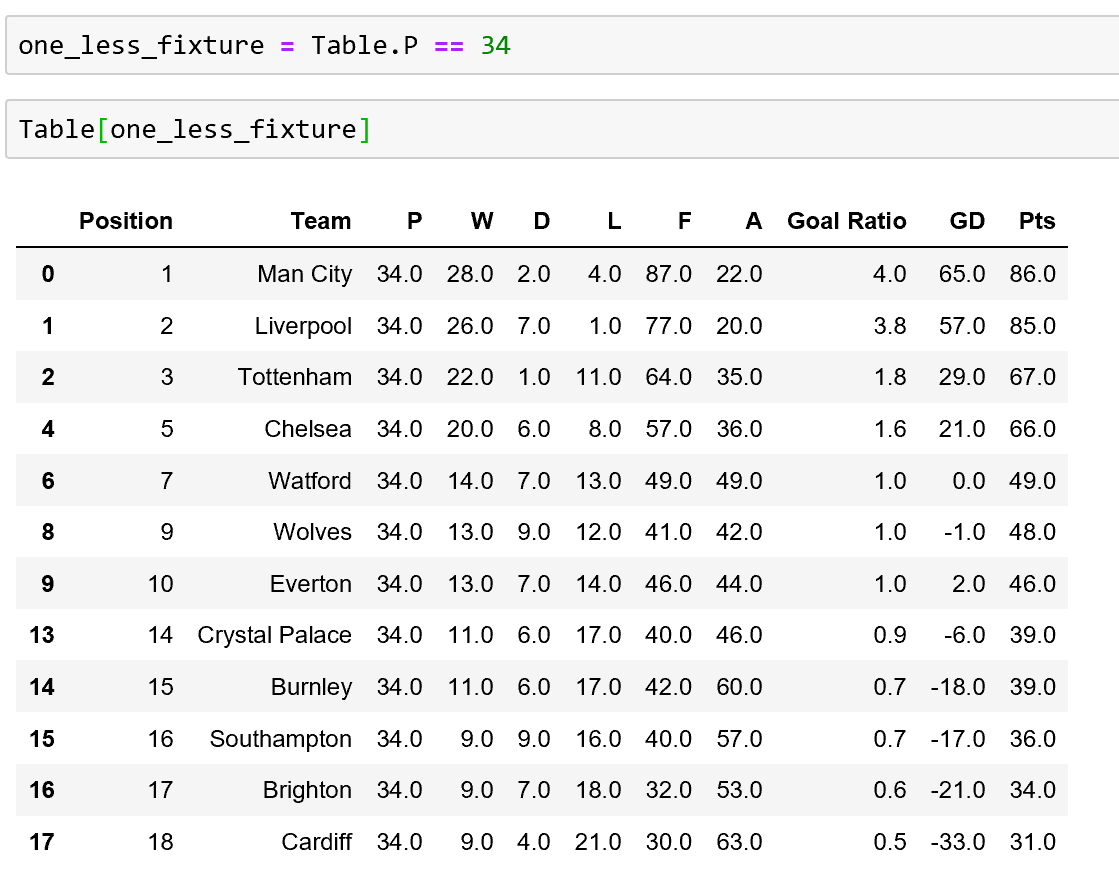Click the Goal Ratio column header
1119x891 pixels.
point(846,221)
